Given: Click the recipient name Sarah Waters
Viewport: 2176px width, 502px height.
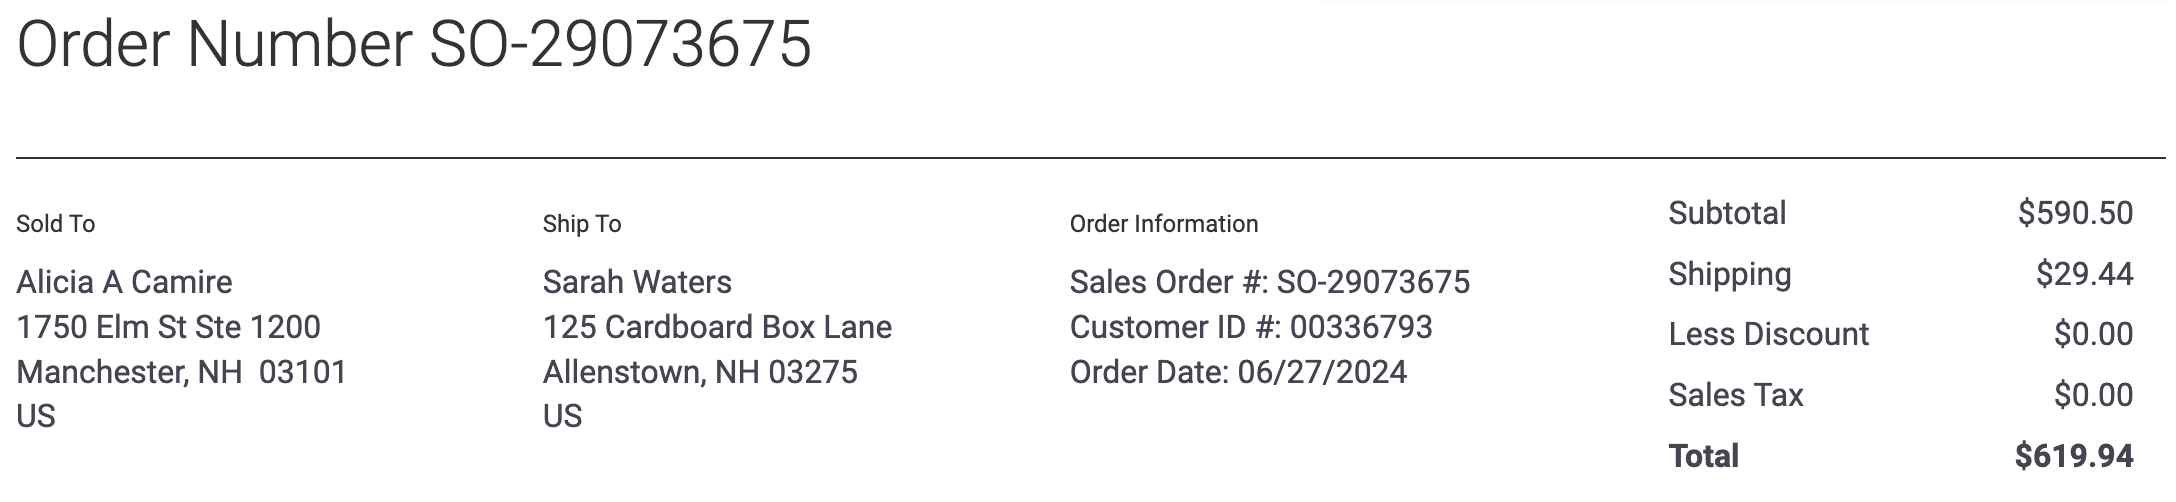Looking at the screenshot, I should point(637,282).
